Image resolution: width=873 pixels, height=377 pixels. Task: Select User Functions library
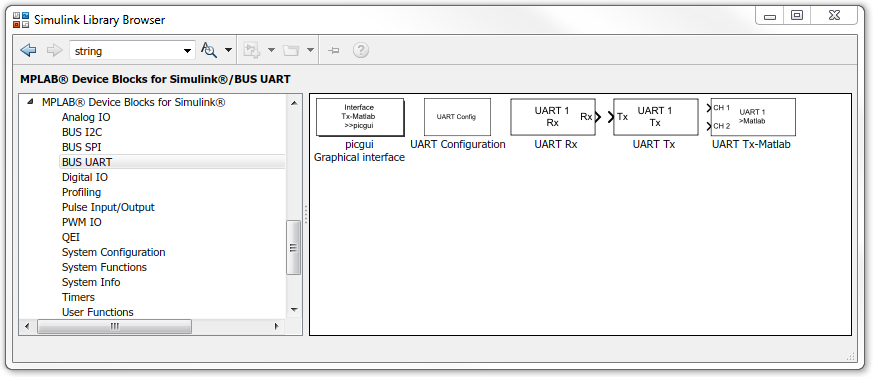tap(97, 312)
